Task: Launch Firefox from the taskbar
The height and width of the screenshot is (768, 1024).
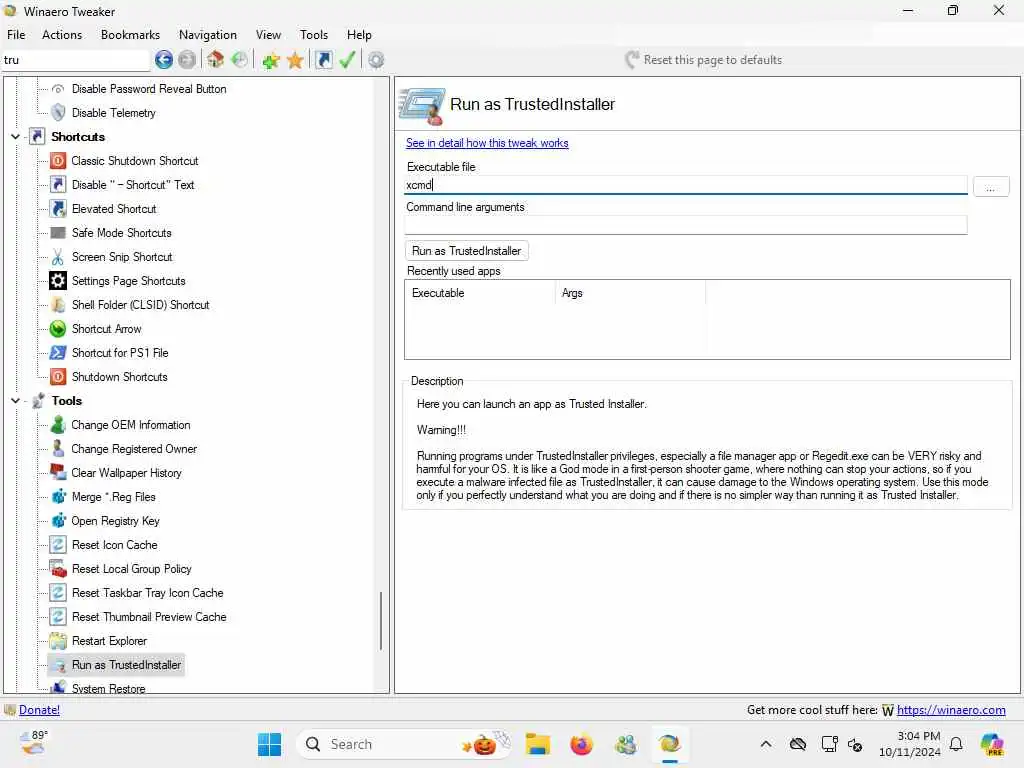Action: [581, 744]
